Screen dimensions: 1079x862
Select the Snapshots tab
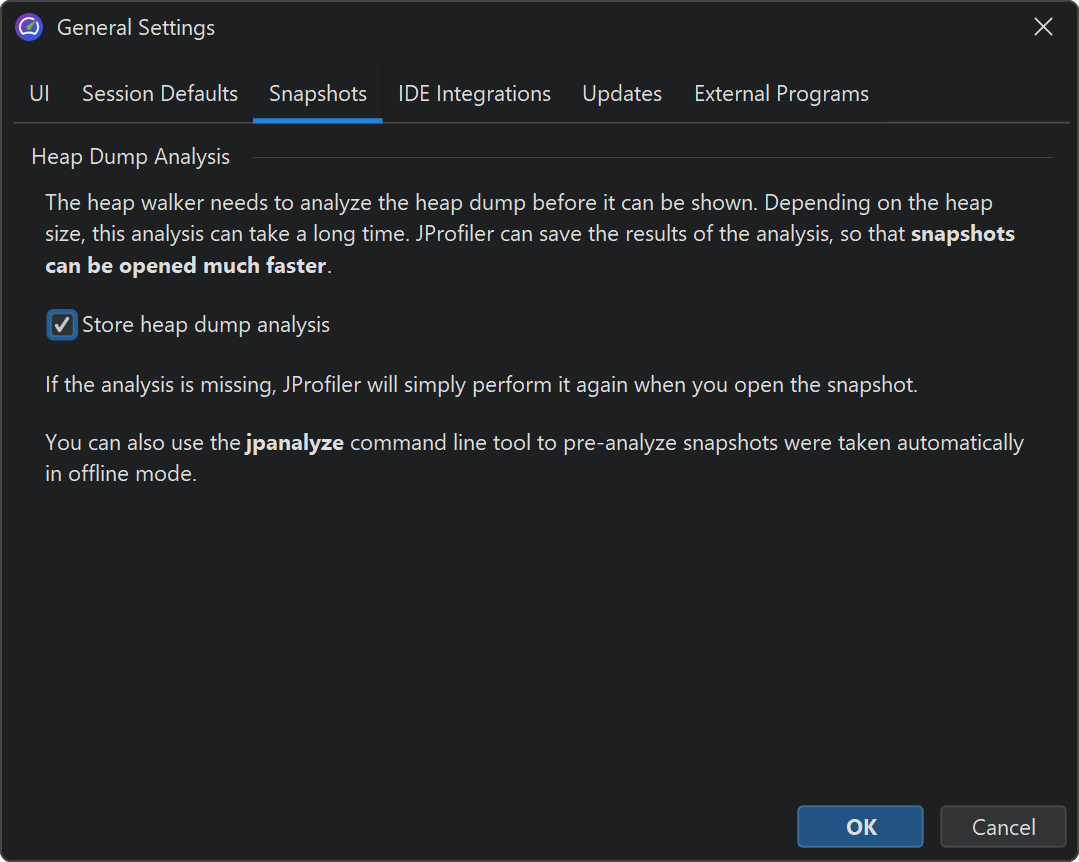(317, 94)
